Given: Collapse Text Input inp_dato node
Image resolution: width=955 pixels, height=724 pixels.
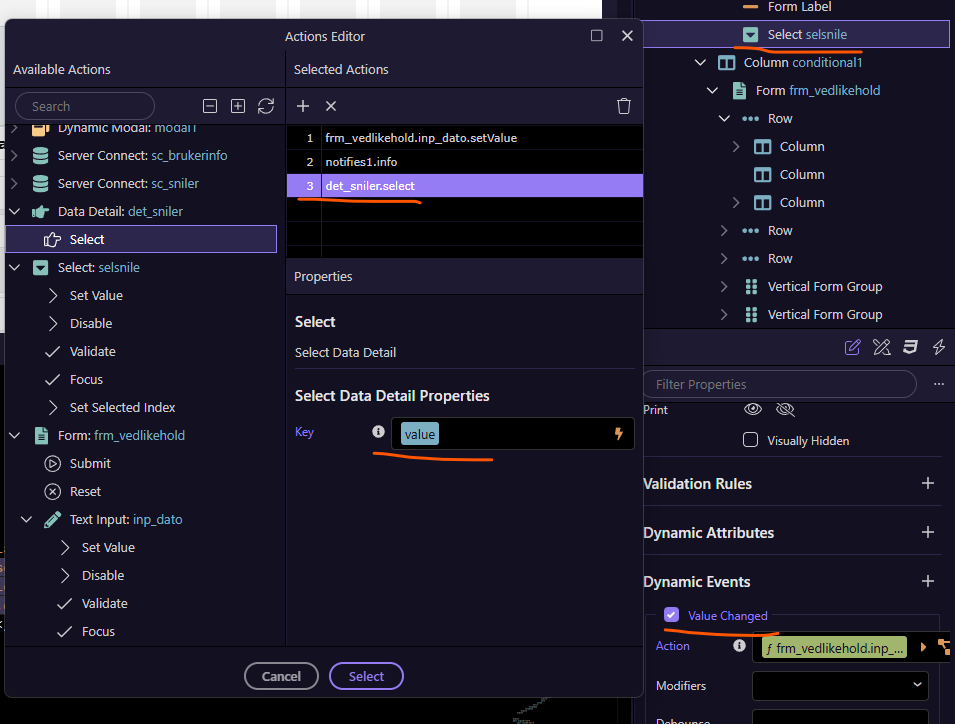Looking at the screenshot, I should pos(26,519).
